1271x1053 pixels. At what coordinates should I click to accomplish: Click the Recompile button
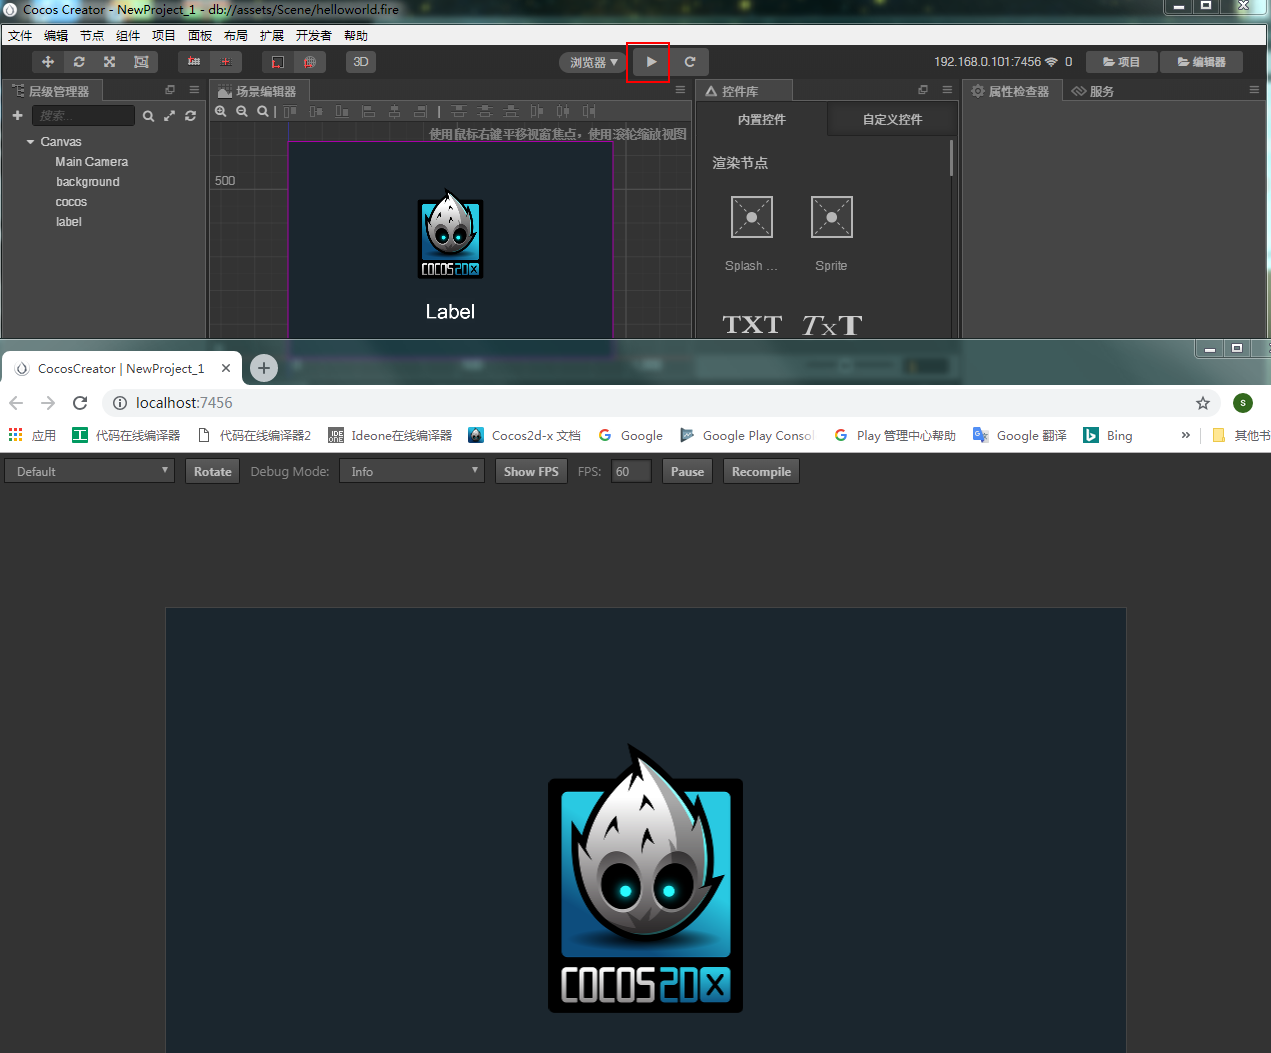[761, 471]
